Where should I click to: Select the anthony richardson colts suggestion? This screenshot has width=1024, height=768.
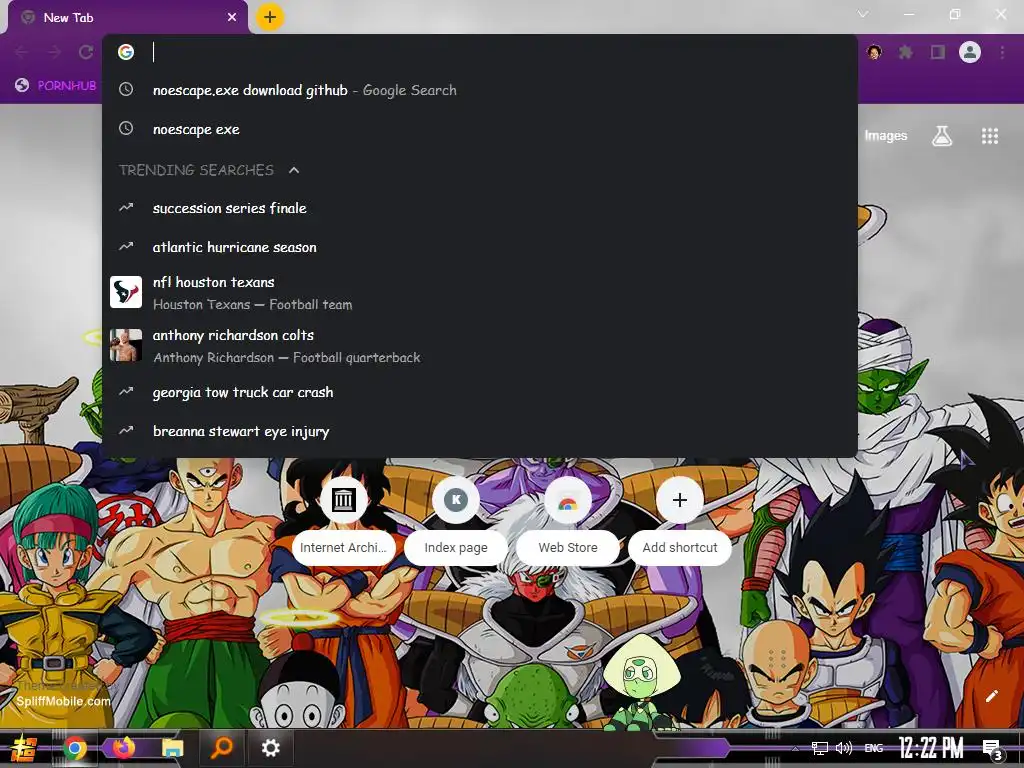point(479,345)
